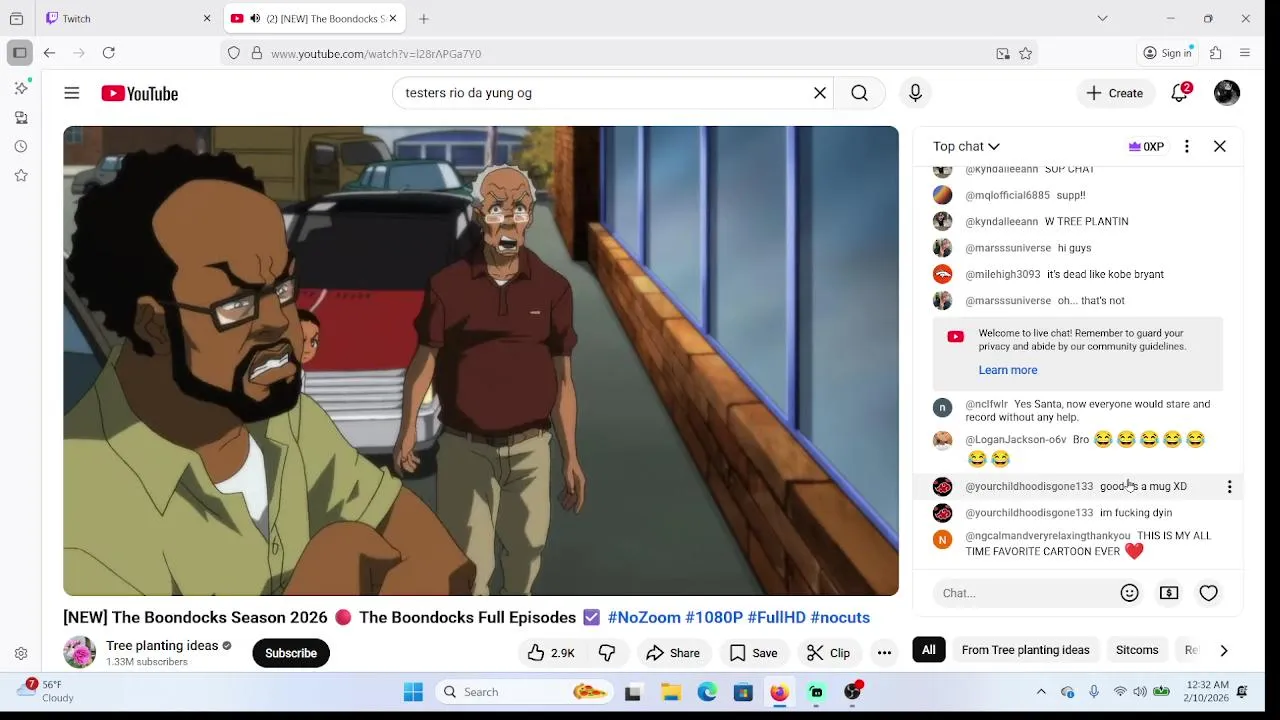Start voice search with microphone icon
Screen dimensions: 1280x720
915,93
